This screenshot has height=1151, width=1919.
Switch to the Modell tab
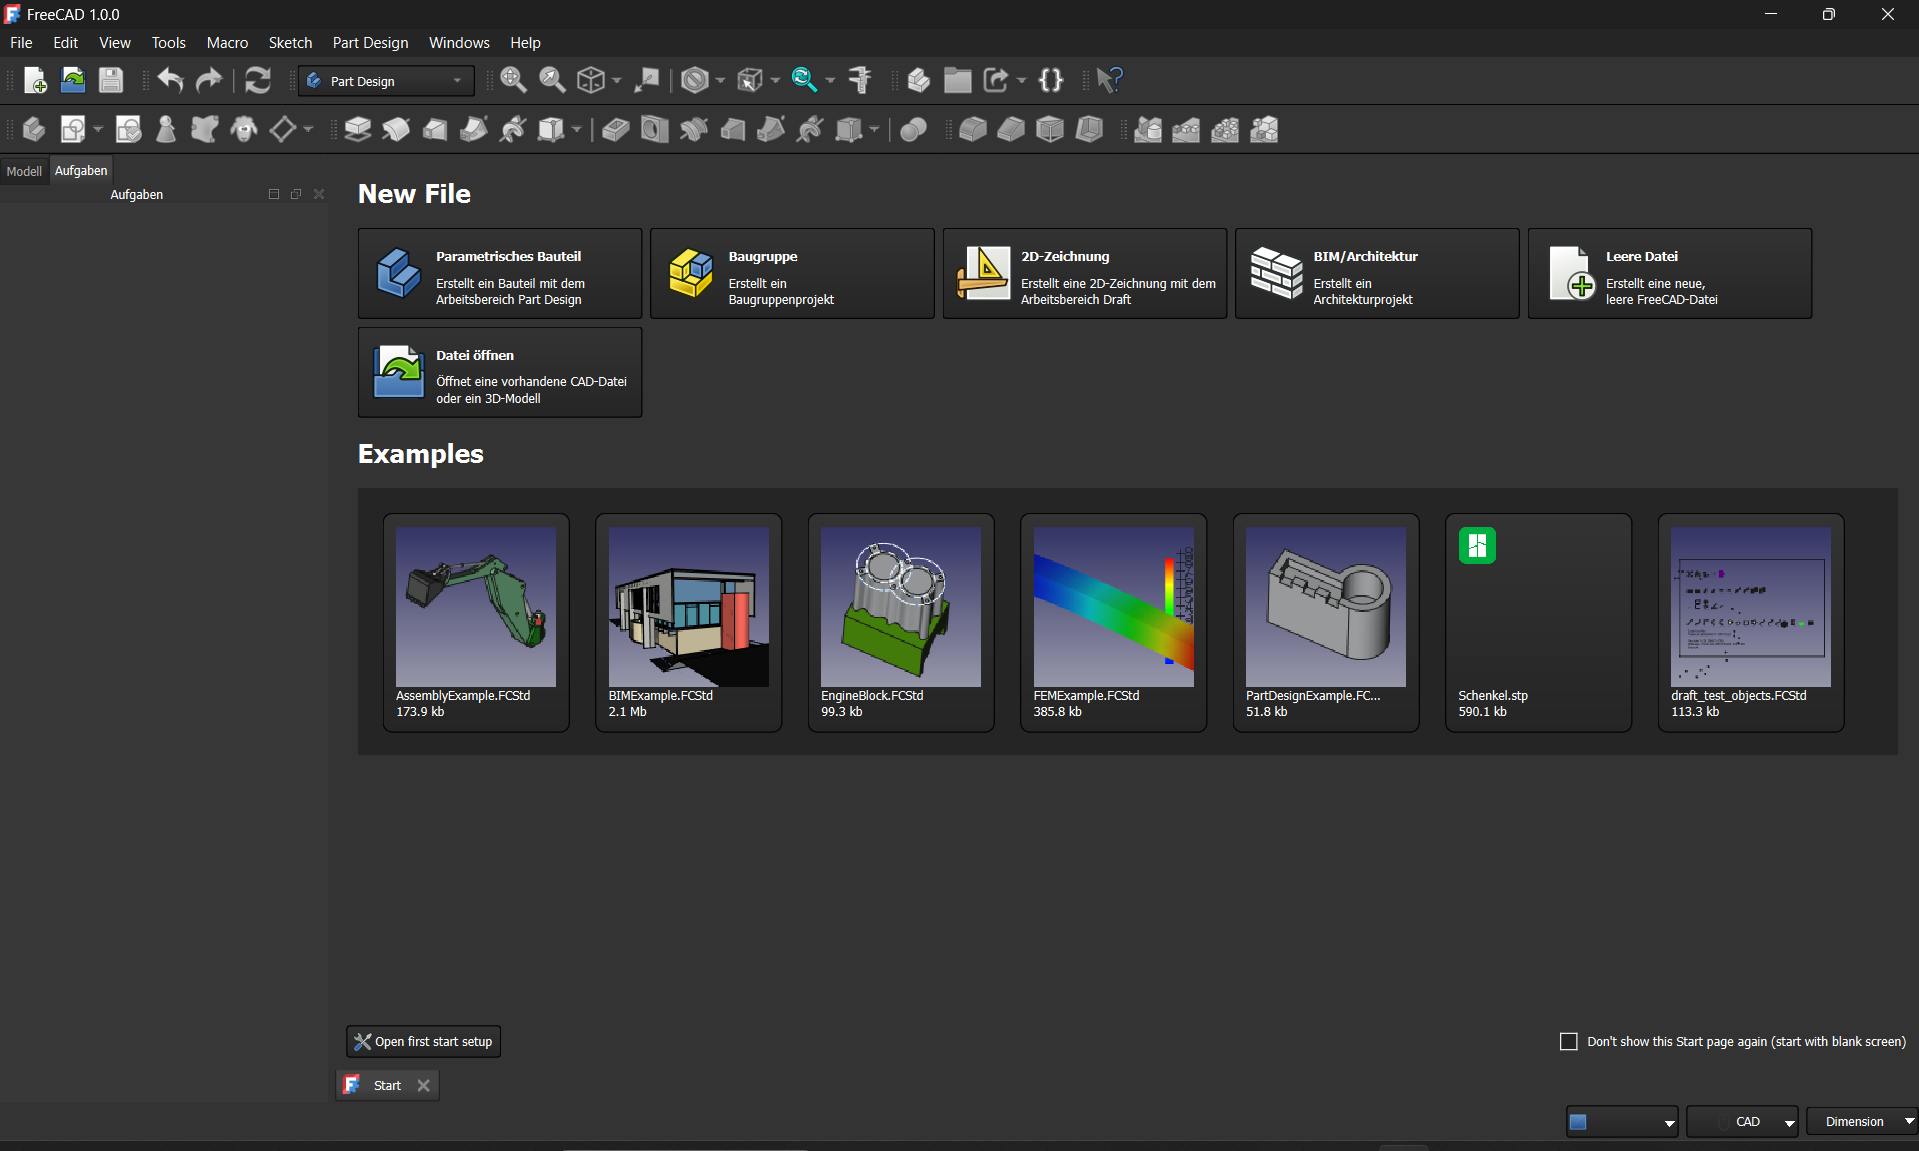click(24, 171)
